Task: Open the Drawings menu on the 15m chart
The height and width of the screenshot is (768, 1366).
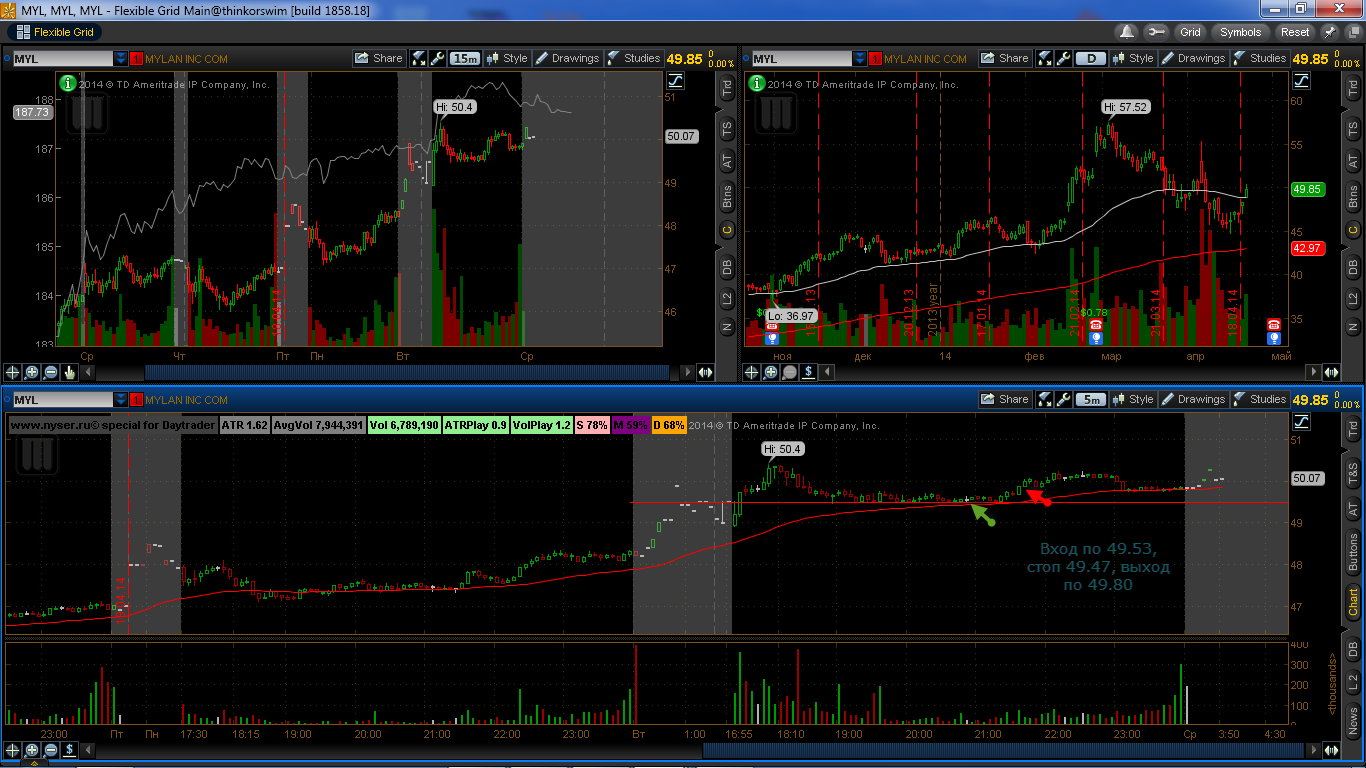Action: pos(567,58)
